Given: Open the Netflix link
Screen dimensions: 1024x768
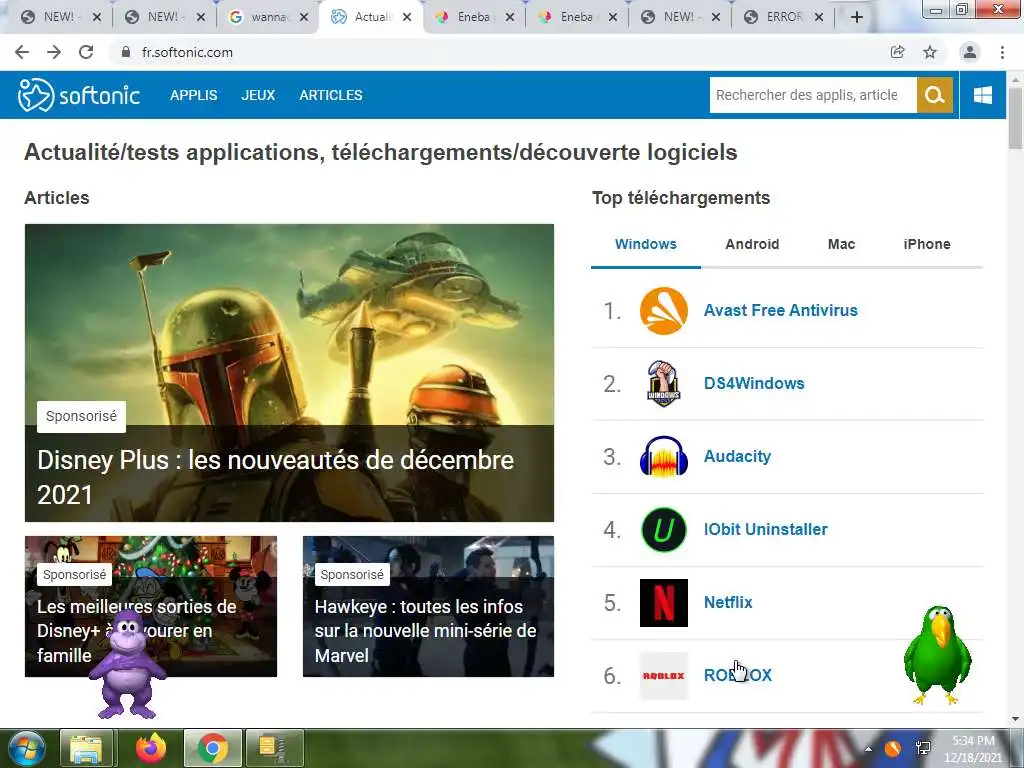Looking at the screenshot, I should pyautogui.click(x=728, y=603).
